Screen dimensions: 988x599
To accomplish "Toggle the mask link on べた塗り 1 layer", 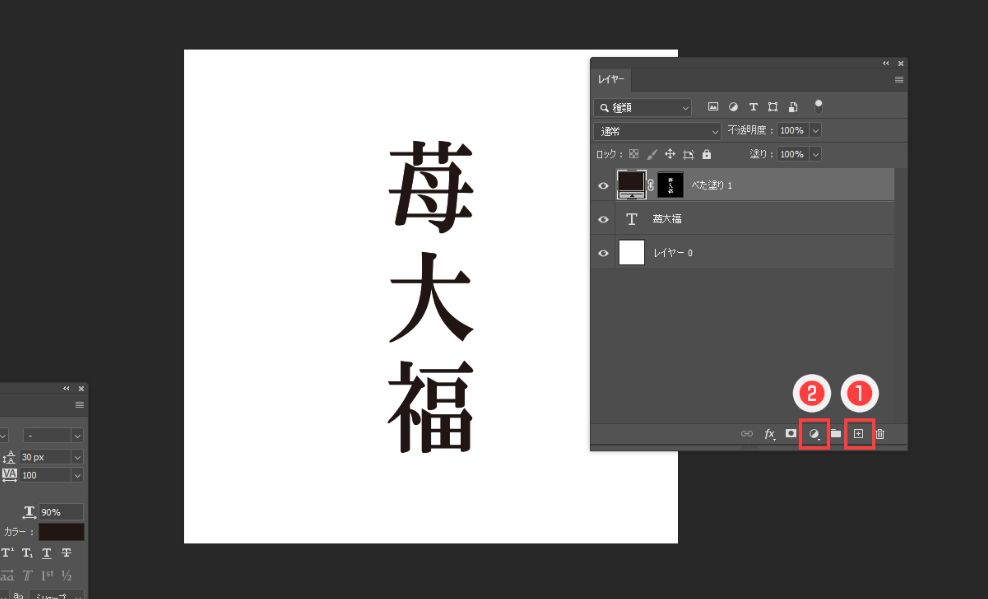I will tap(651, 185).
